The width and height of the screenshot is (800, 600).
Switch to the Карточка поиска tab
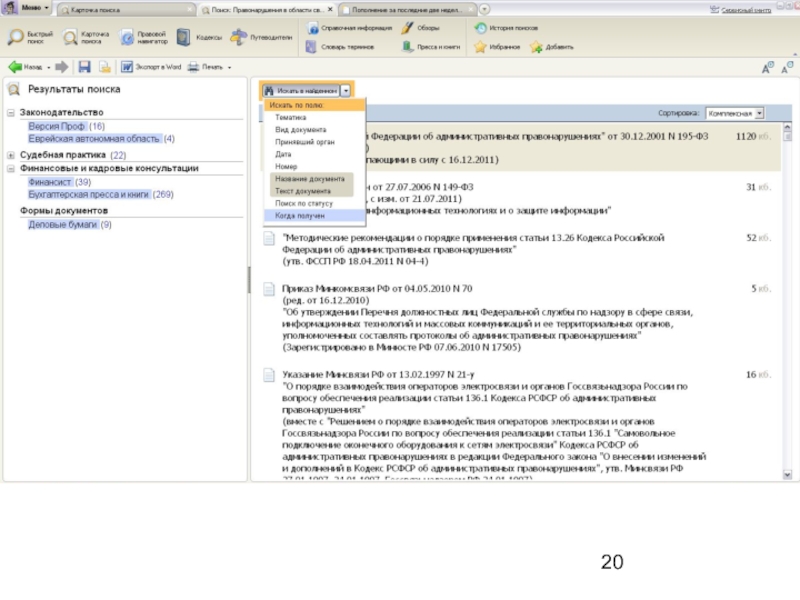pos(125,10)
